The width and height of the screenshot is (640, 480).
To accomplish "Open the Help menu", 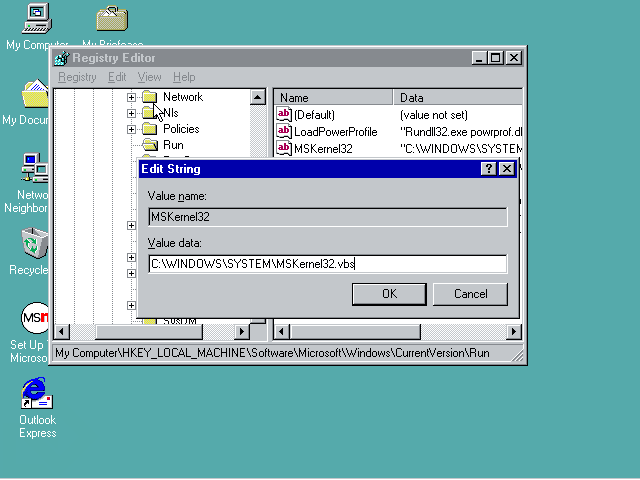I will click(x=184, y=77).
